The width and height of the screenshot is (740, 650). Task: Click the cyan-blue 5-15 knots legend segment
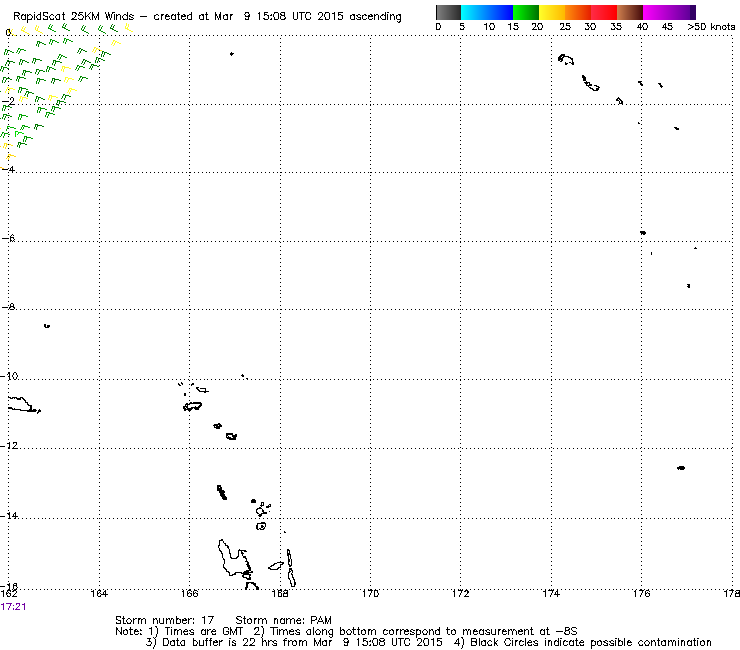point(487,12)
